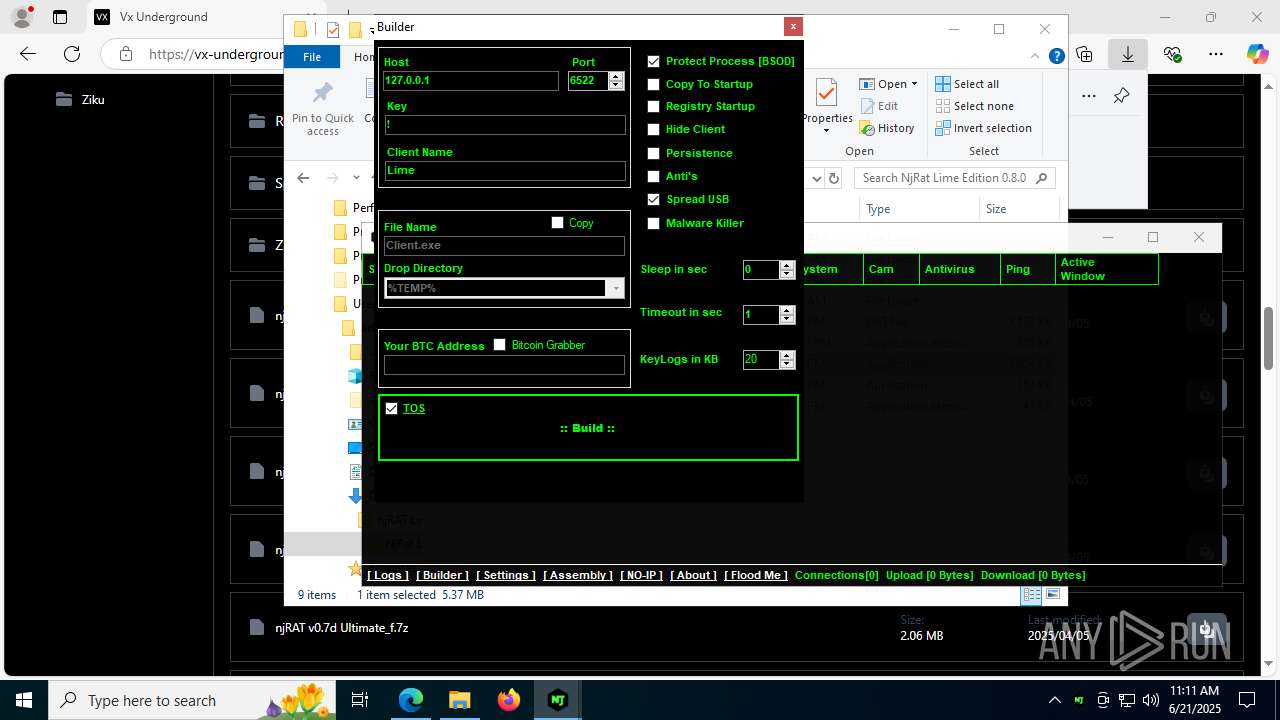Click the Explorer refresh icon beside search
Image resolution: width=1280 pixels, height=720 pixels.
tap(834, 178)
